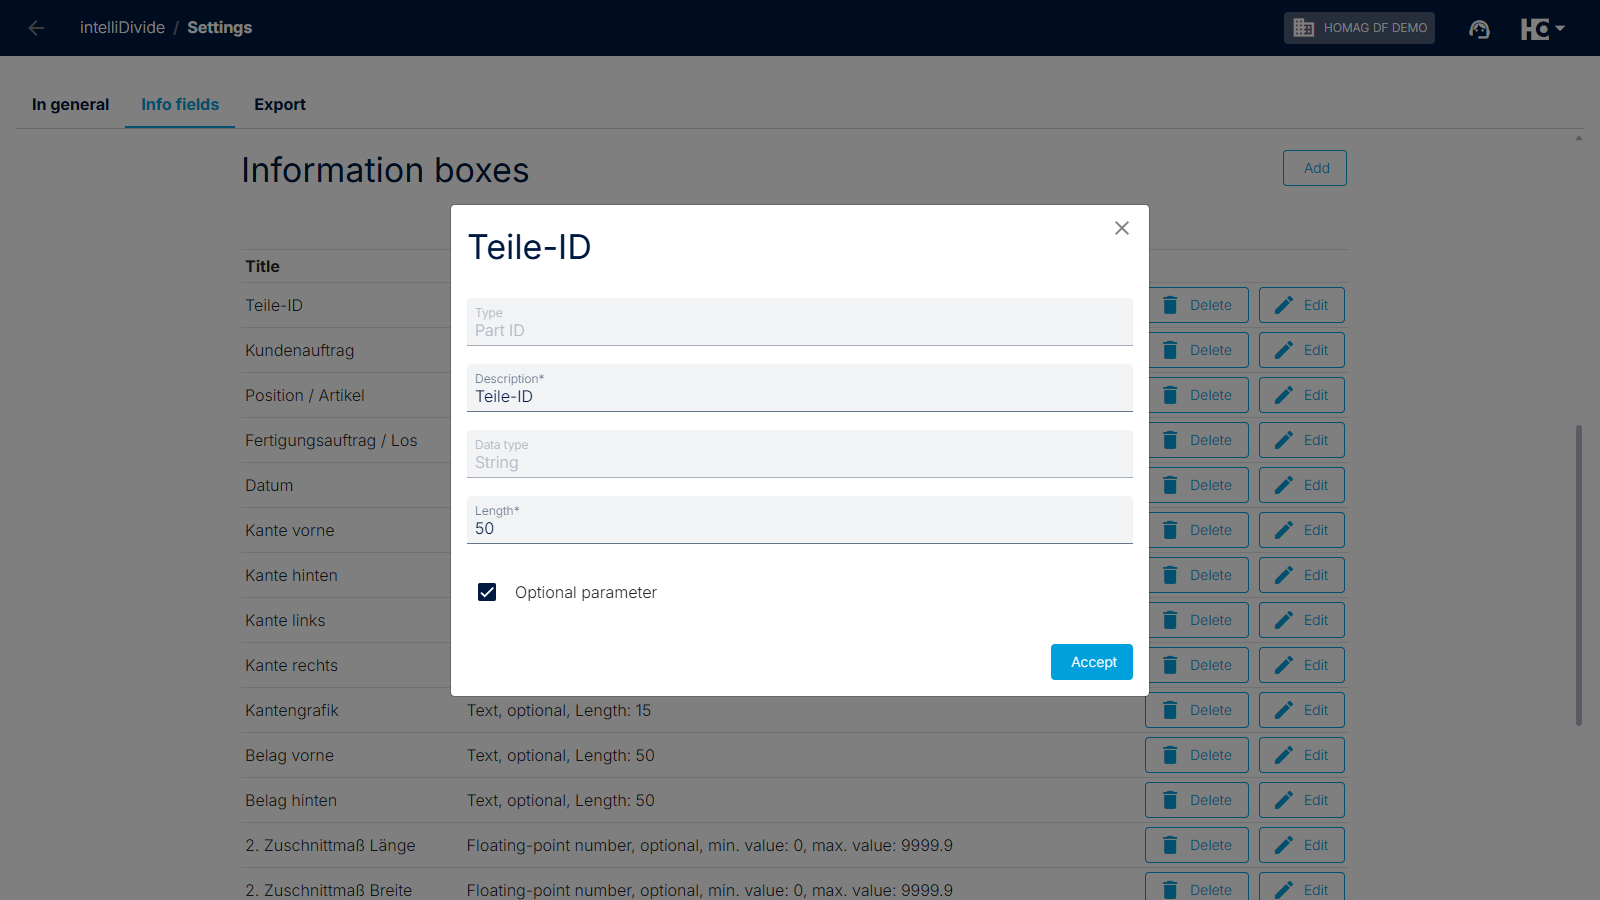Toggle the Optional parameter checkbox
This screenshot has width=1600, height=900.
click(x=487, y=592)
